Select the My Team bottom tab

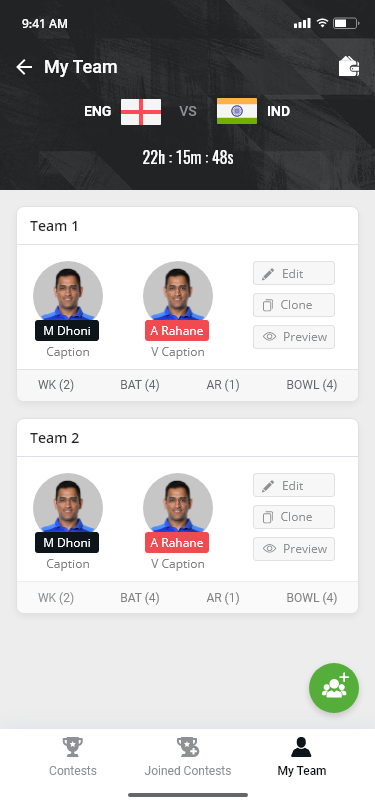pos(301,757)
